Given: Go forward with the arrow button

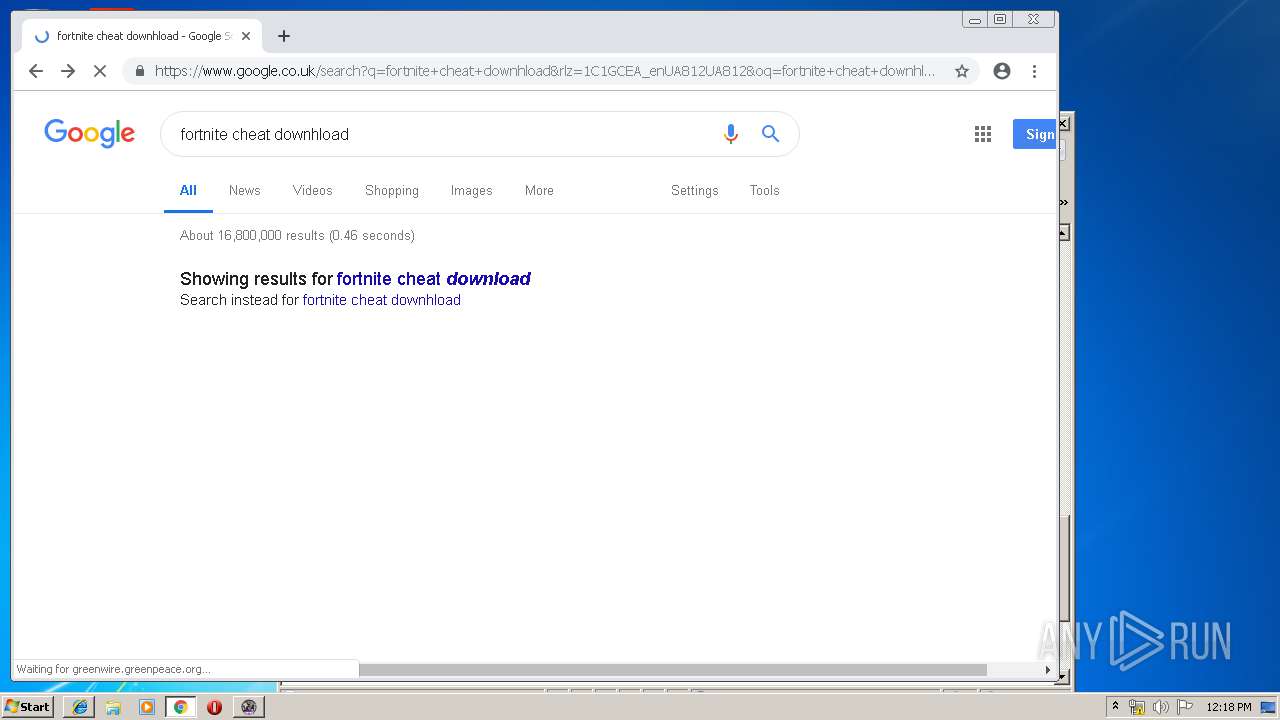Looking at the screenshot, I should [68, 71].
